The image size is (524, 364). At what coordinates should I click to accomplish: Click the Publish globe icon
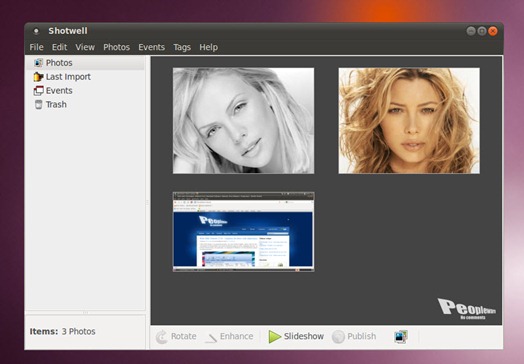coord(338,337)
